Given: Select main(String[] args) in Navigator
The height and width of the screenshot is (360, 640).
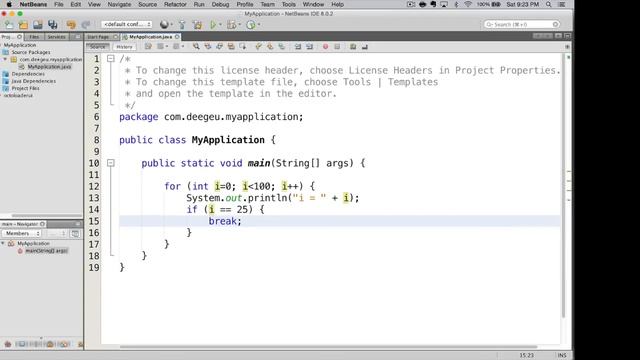Looking at the screenshot, I should point(46,251).
